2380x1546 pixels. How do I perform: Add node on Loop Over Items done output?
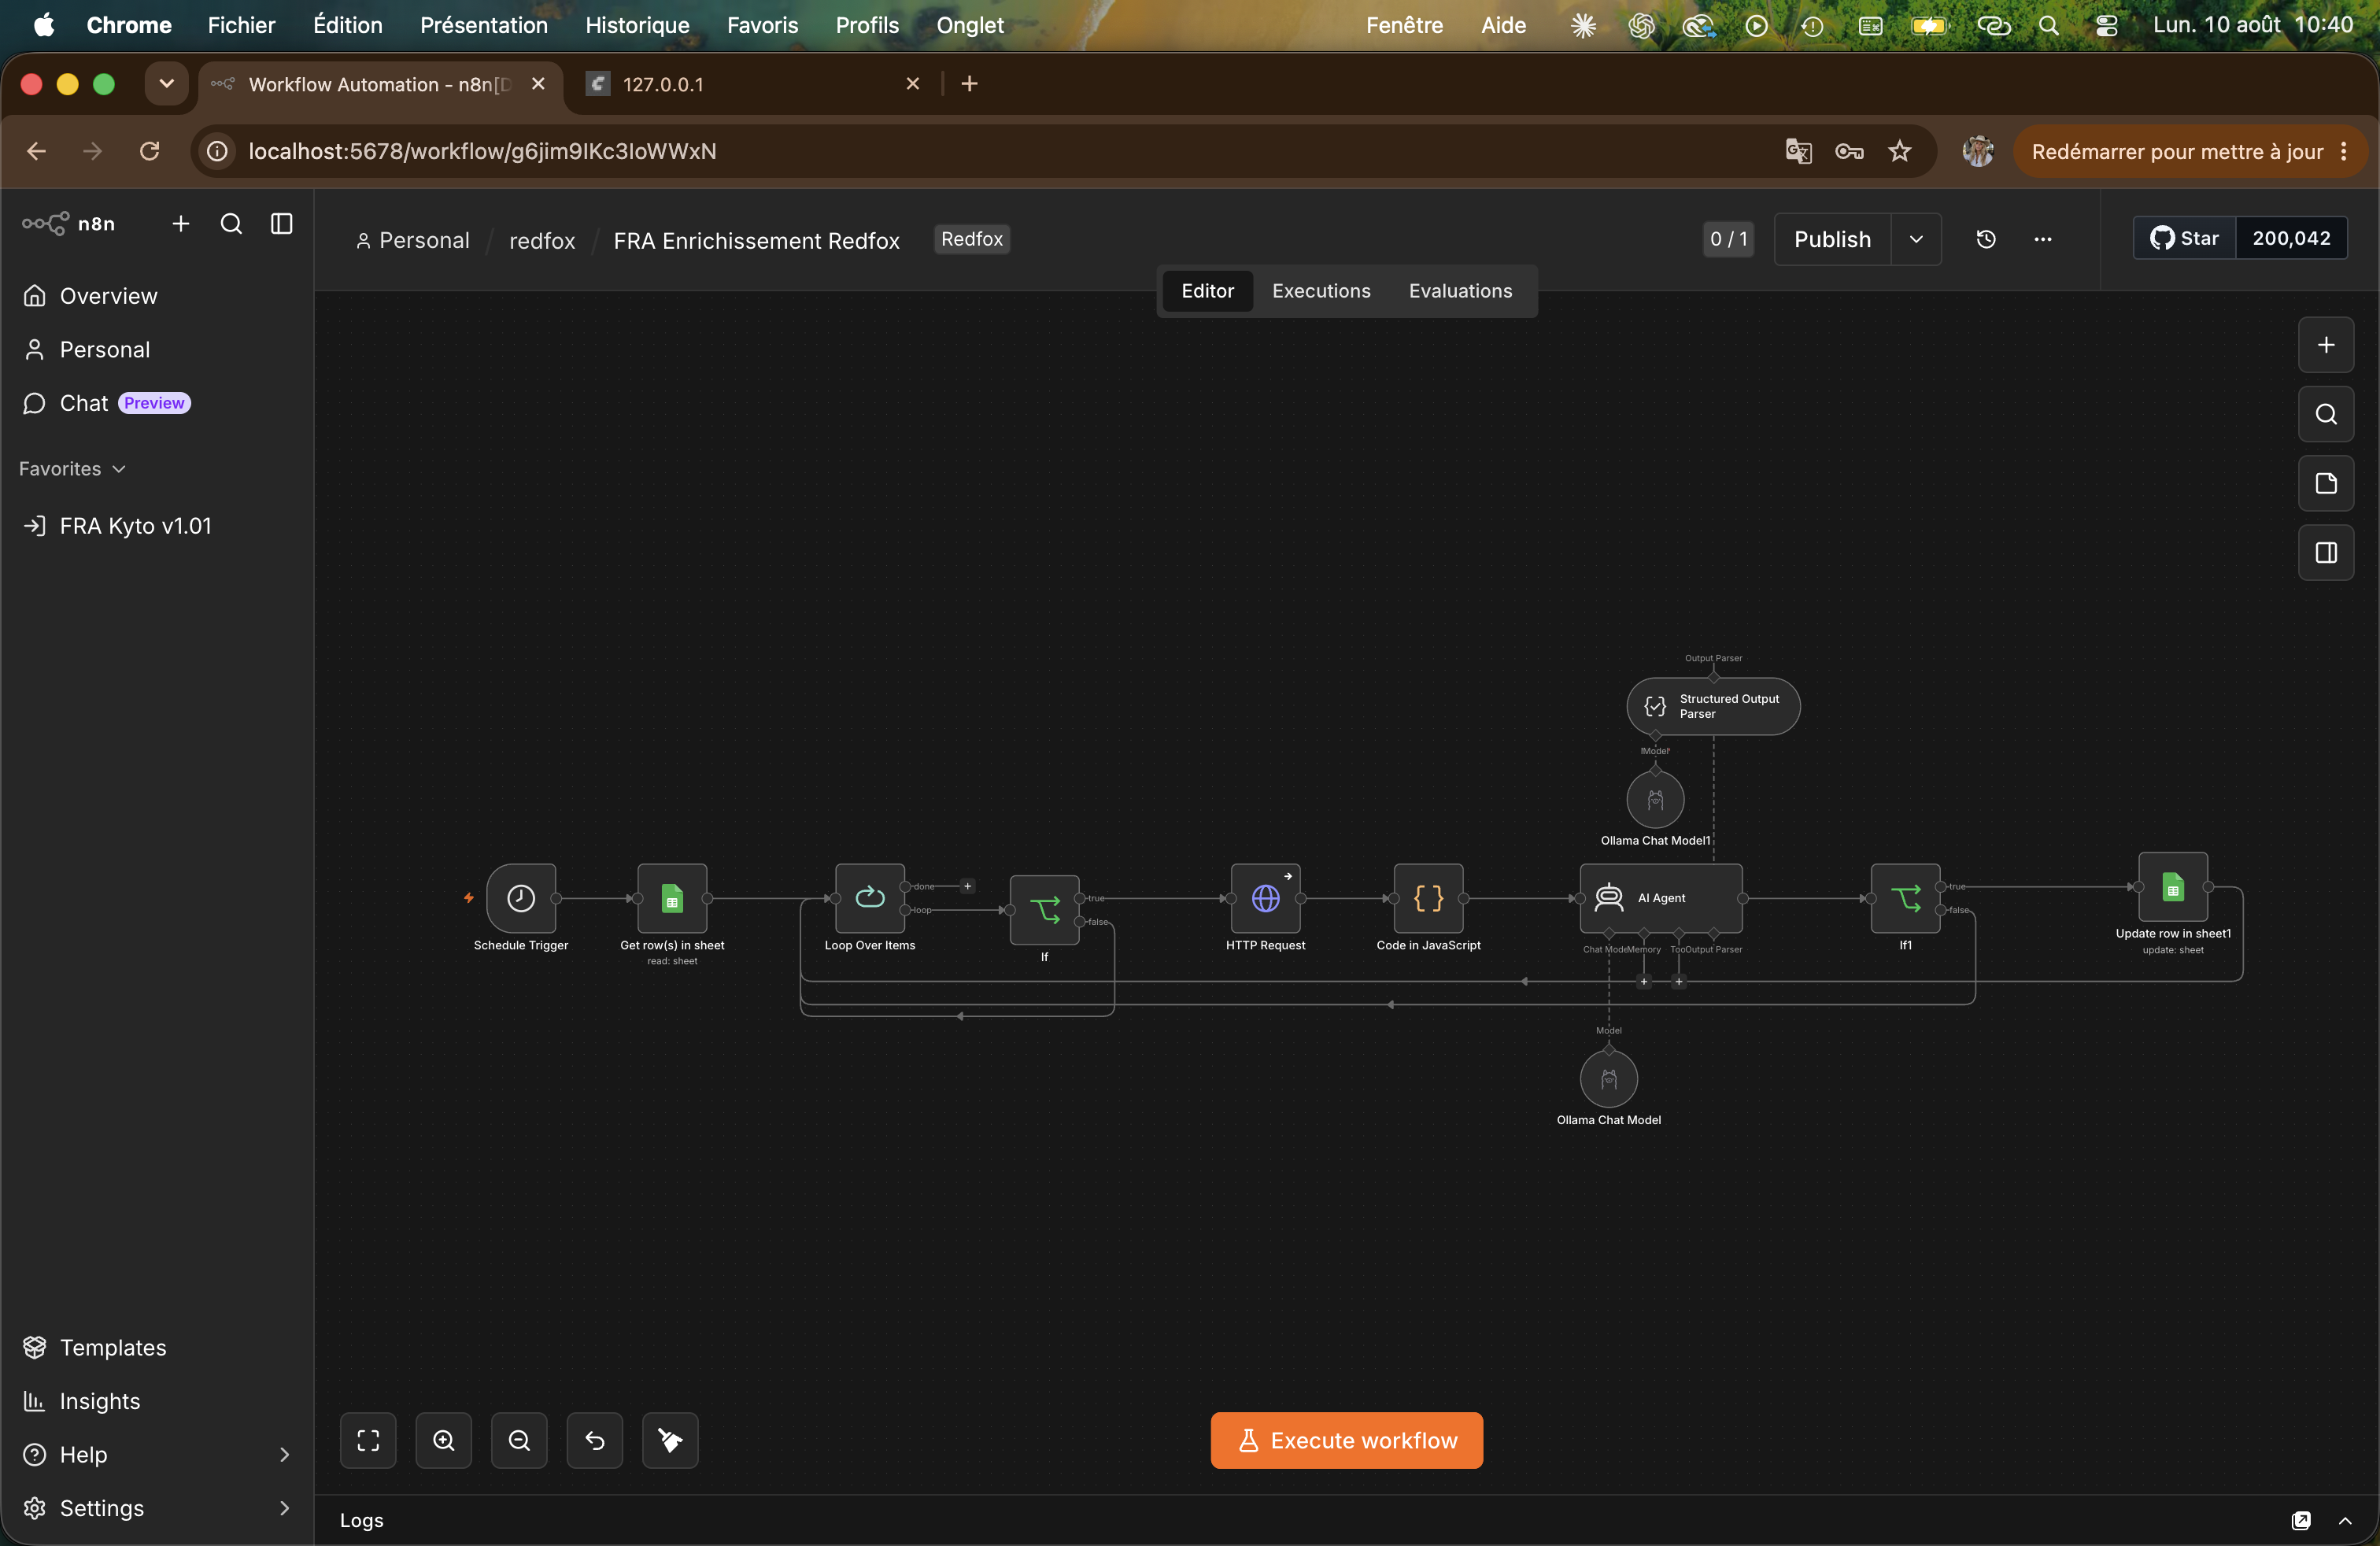coord(967,886)
